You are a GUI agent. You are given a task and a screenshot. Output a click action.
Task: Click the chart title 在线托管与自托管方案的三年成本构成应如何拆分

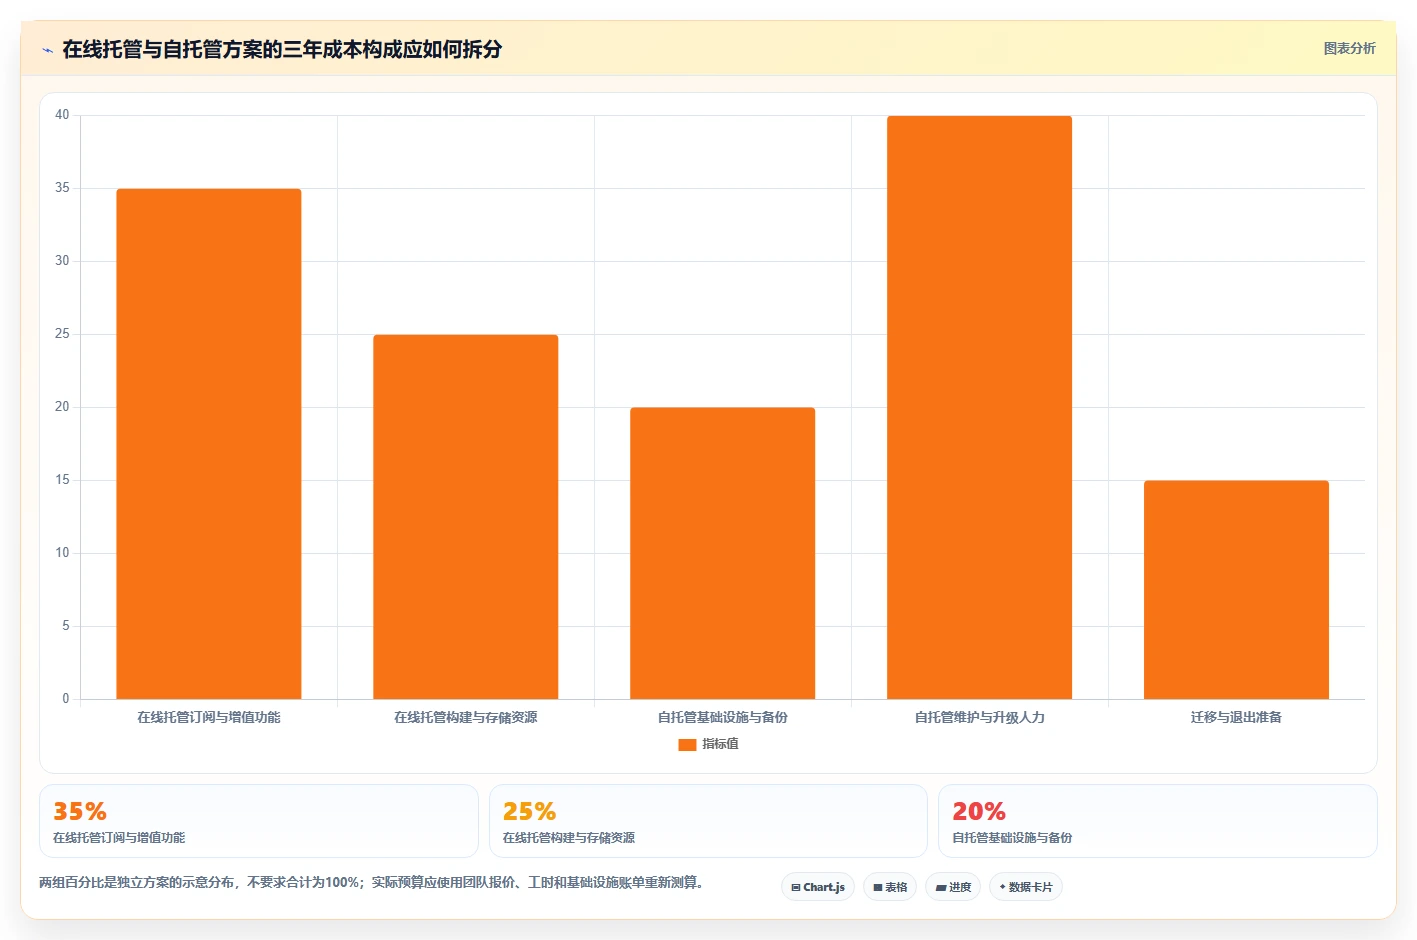pos(282,49)
